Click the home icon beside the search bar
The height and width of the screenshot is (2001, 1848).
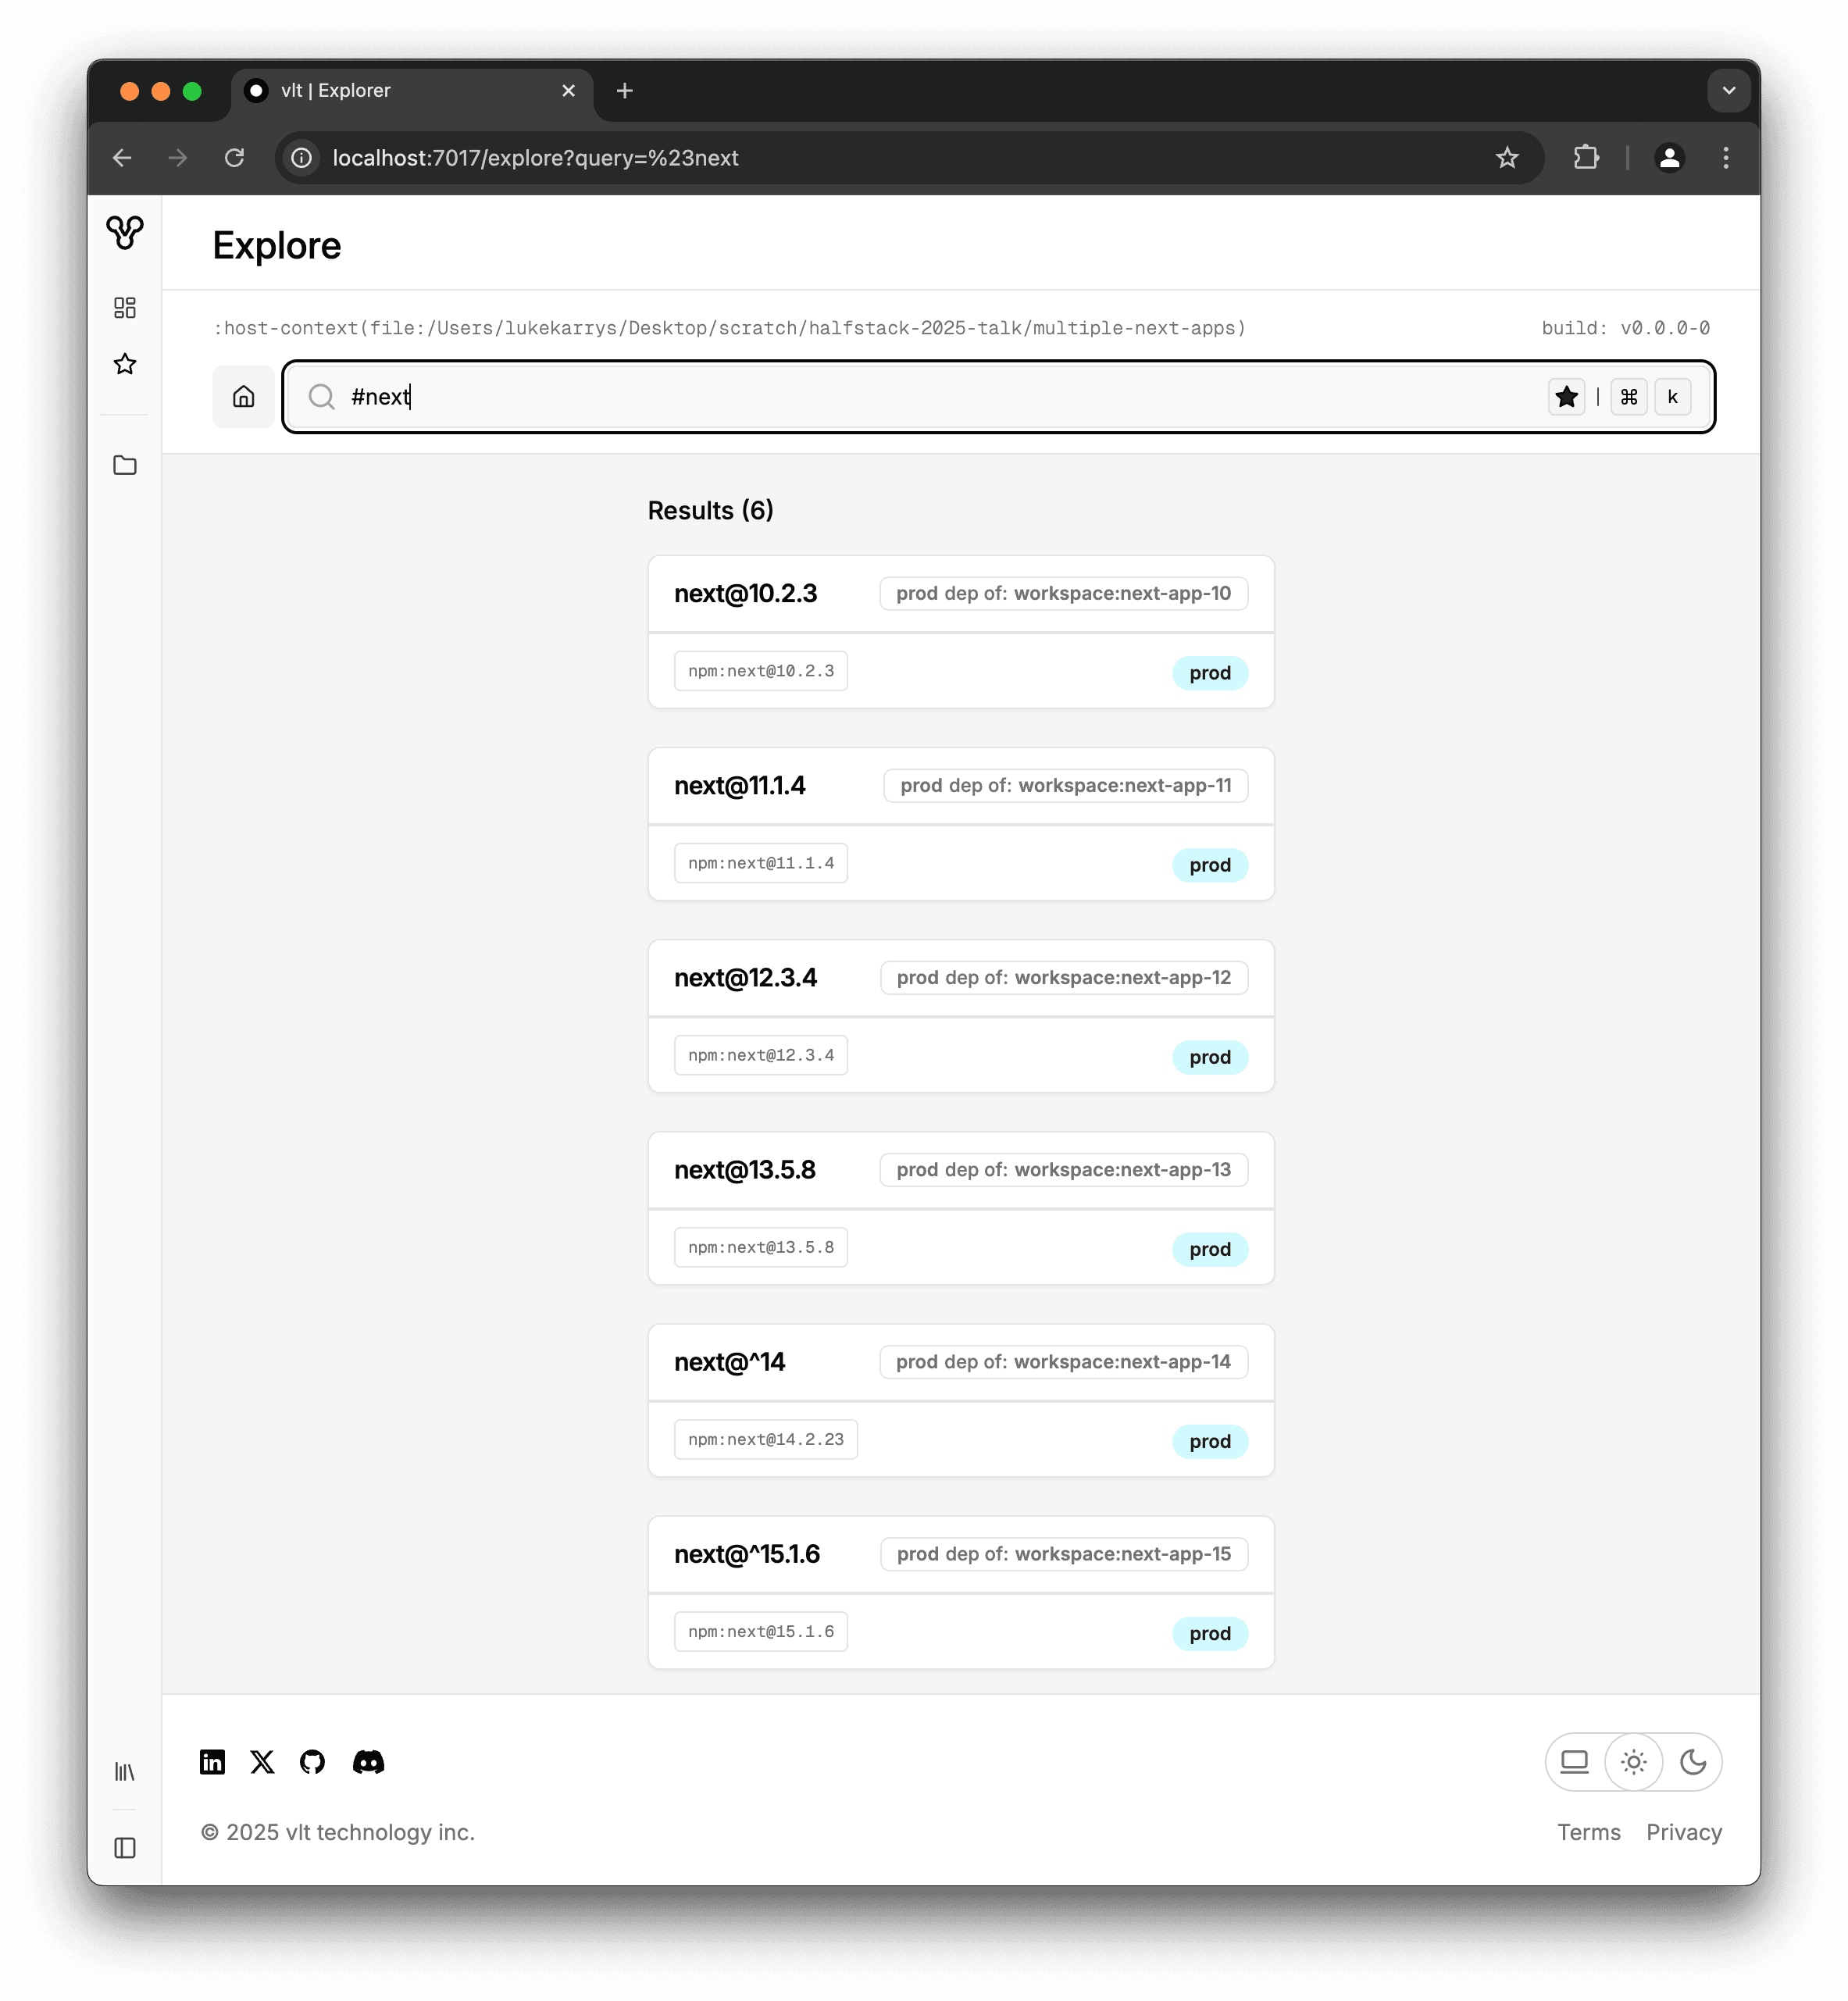point(243,396)
